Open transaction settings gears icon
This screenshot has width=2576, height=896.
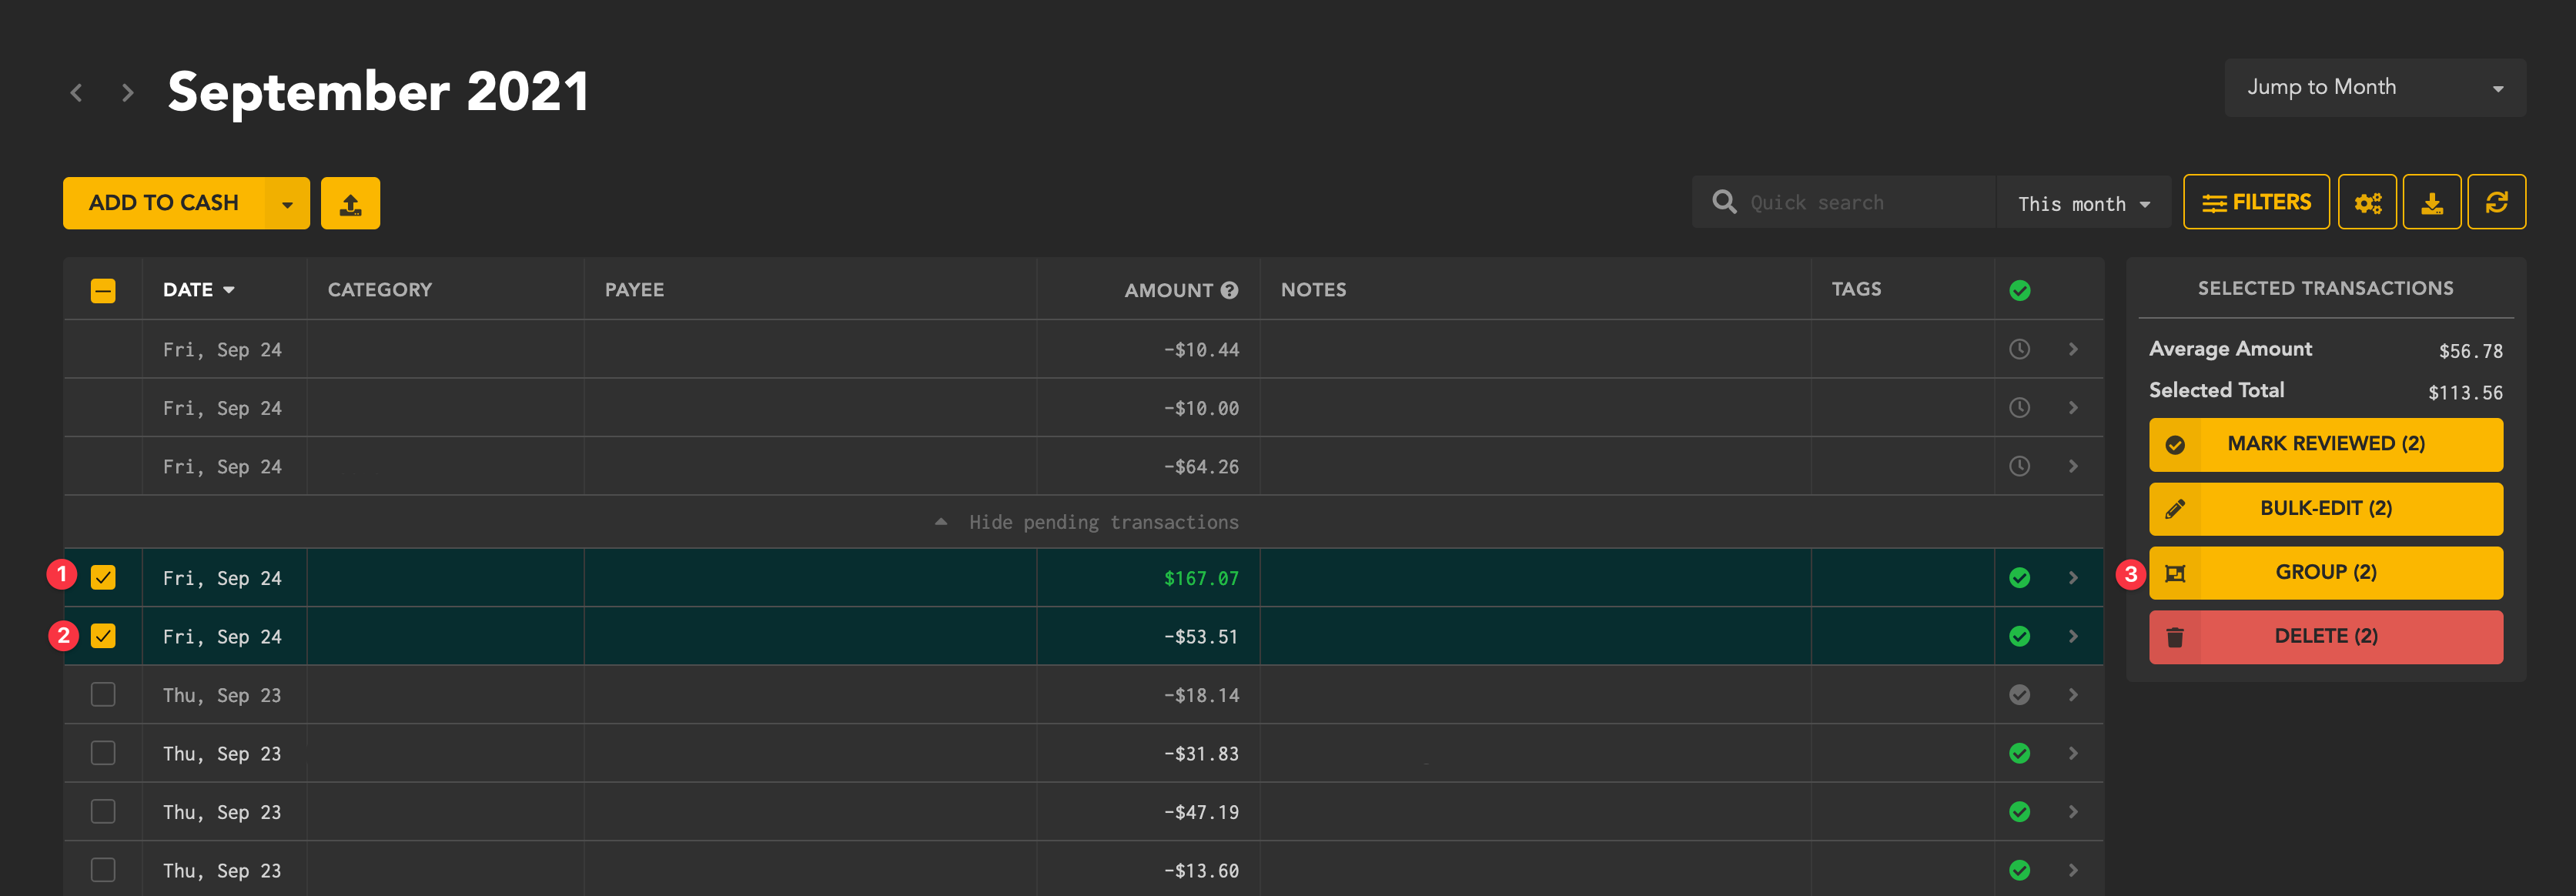(x=2366, y=203)
